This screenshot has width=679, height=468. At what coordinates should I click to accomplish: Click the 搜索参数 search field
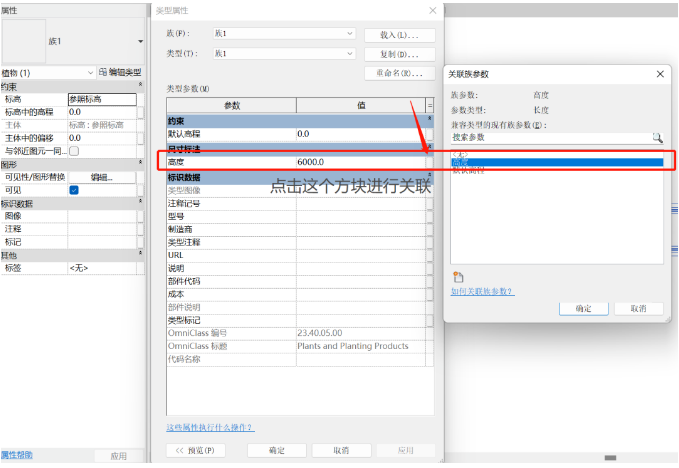tap(552, 138)
